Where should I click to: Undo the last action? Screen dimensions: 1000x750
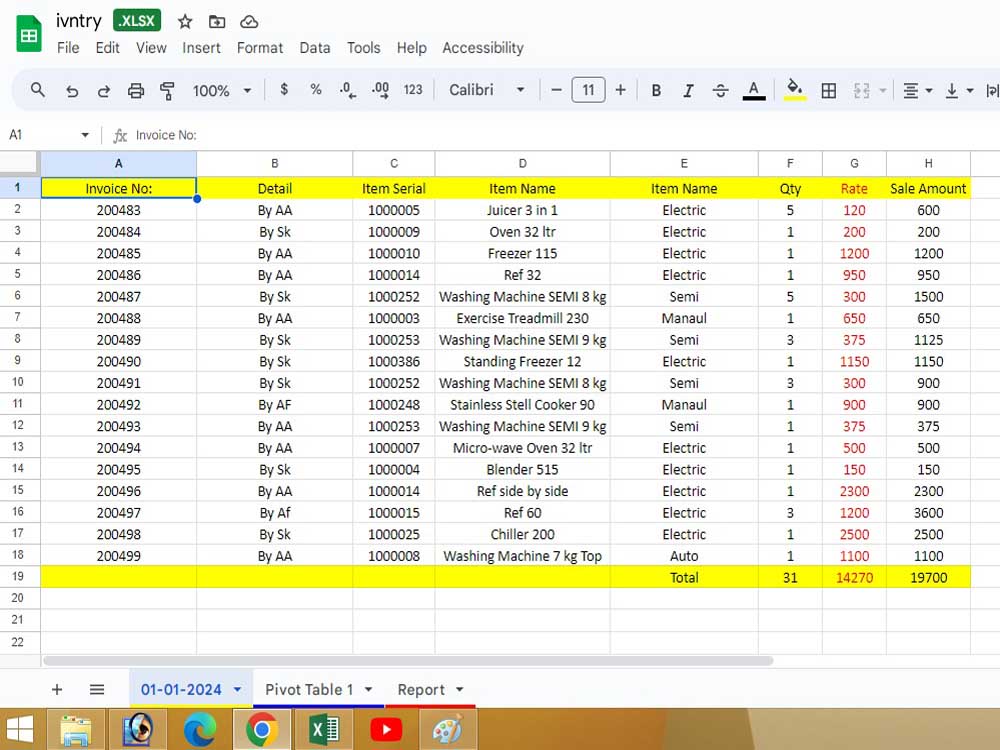72,91
